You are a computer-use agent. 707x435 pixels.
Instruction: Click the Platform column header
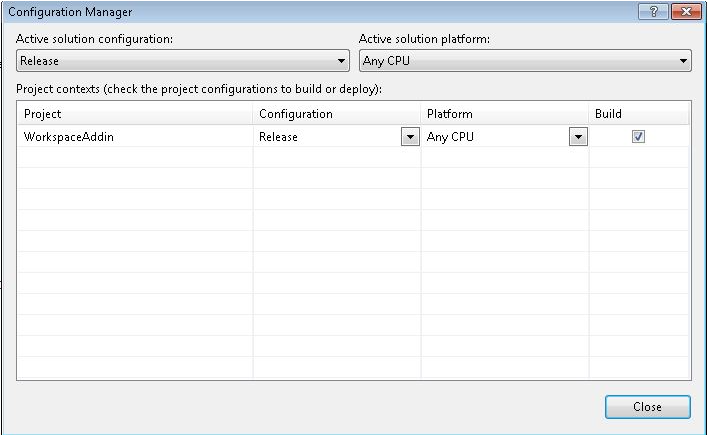pos(505,114)
